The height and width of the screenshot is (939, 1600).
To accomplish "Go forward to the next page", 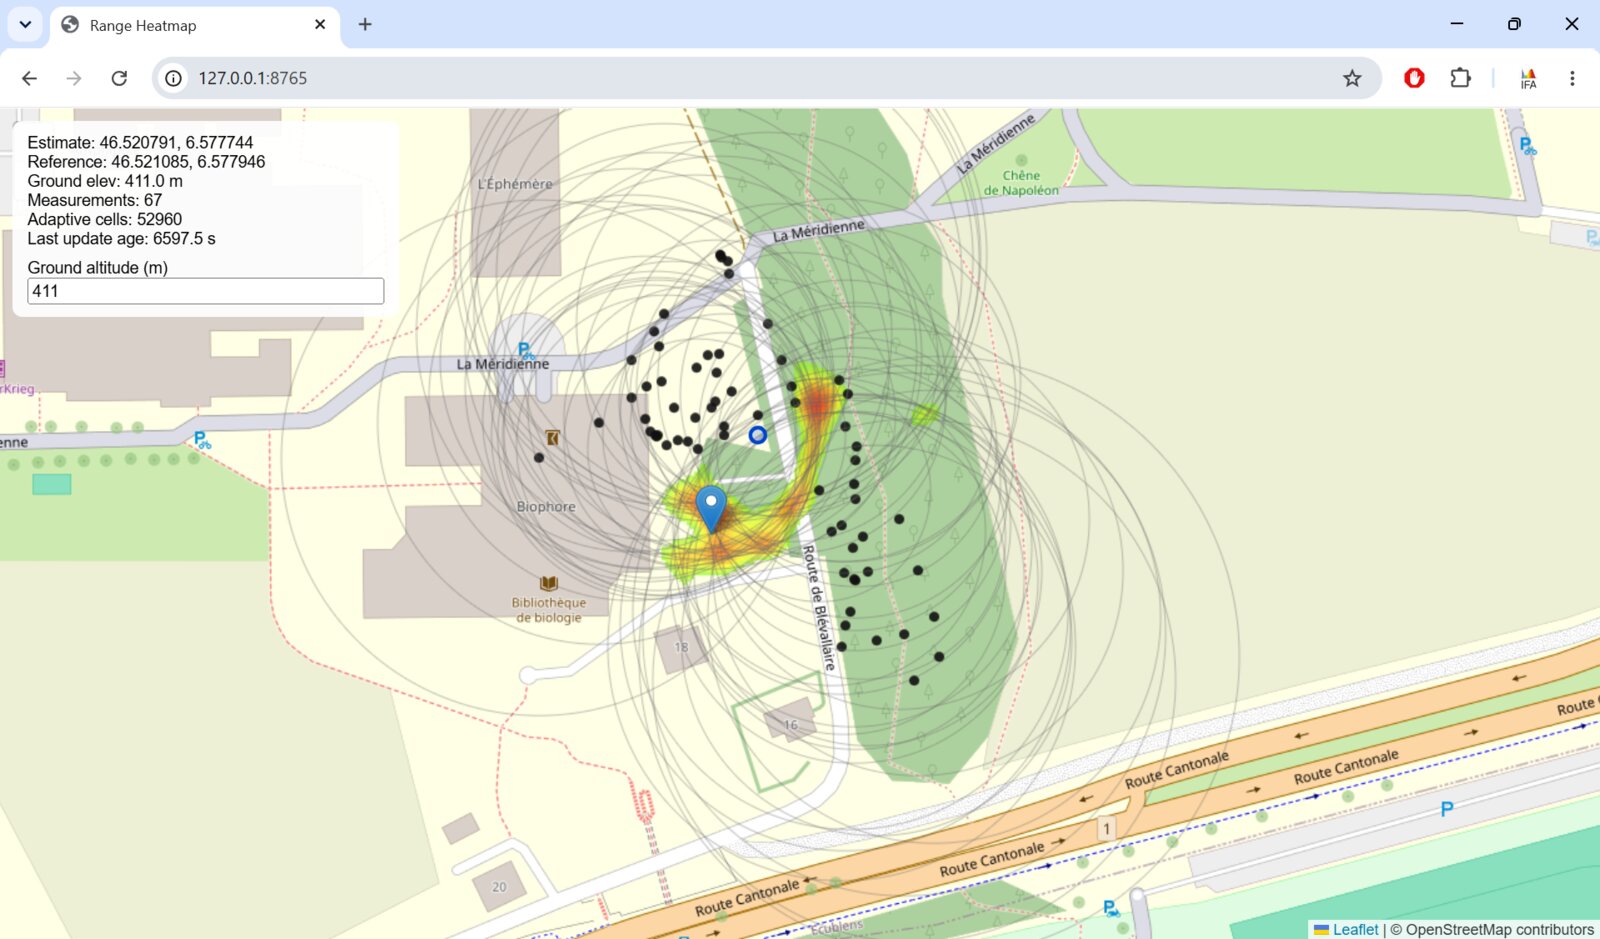I will 74,78.
